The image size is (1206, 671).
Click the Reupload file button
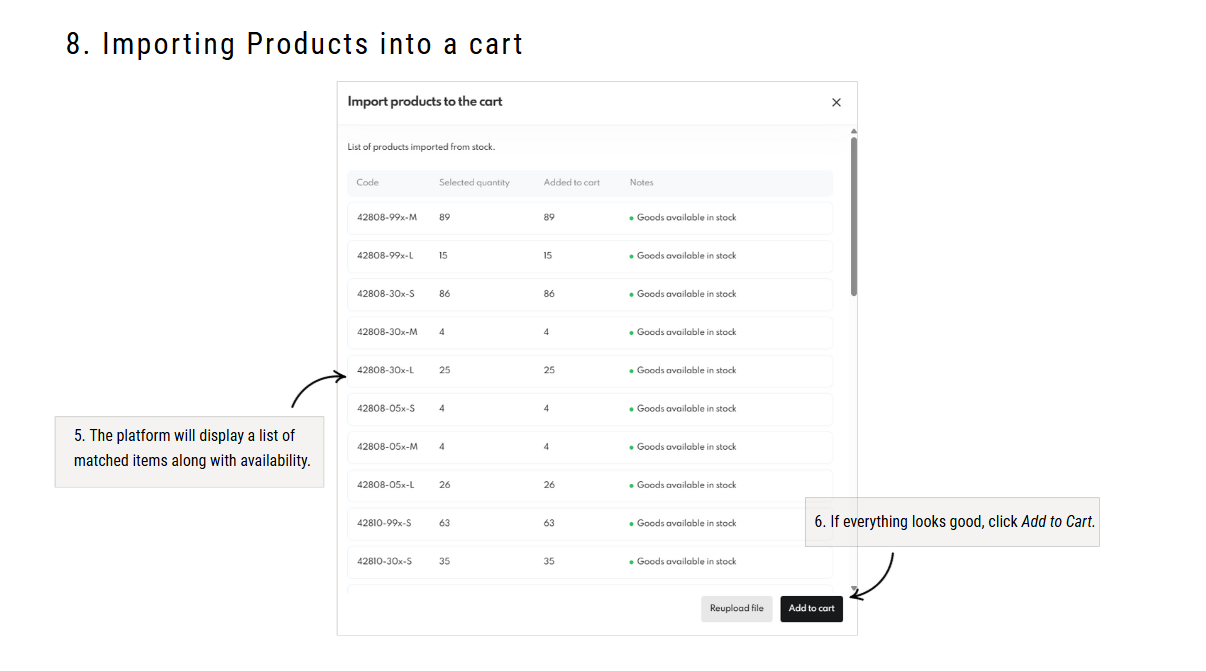click(736, 608)
